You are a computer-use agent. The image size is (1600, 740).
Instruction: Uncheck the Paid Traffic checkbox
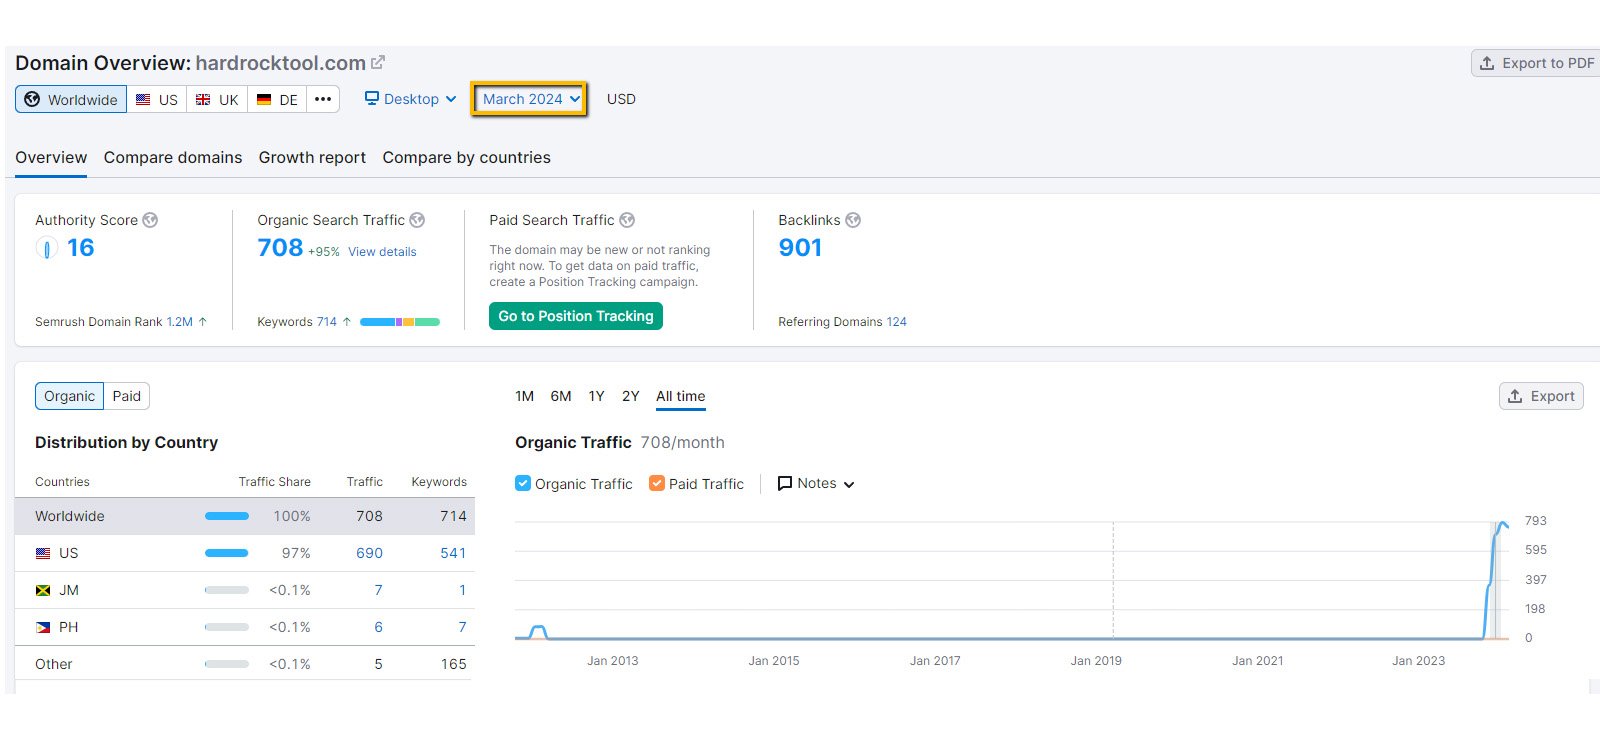click(x=657, y=483)
